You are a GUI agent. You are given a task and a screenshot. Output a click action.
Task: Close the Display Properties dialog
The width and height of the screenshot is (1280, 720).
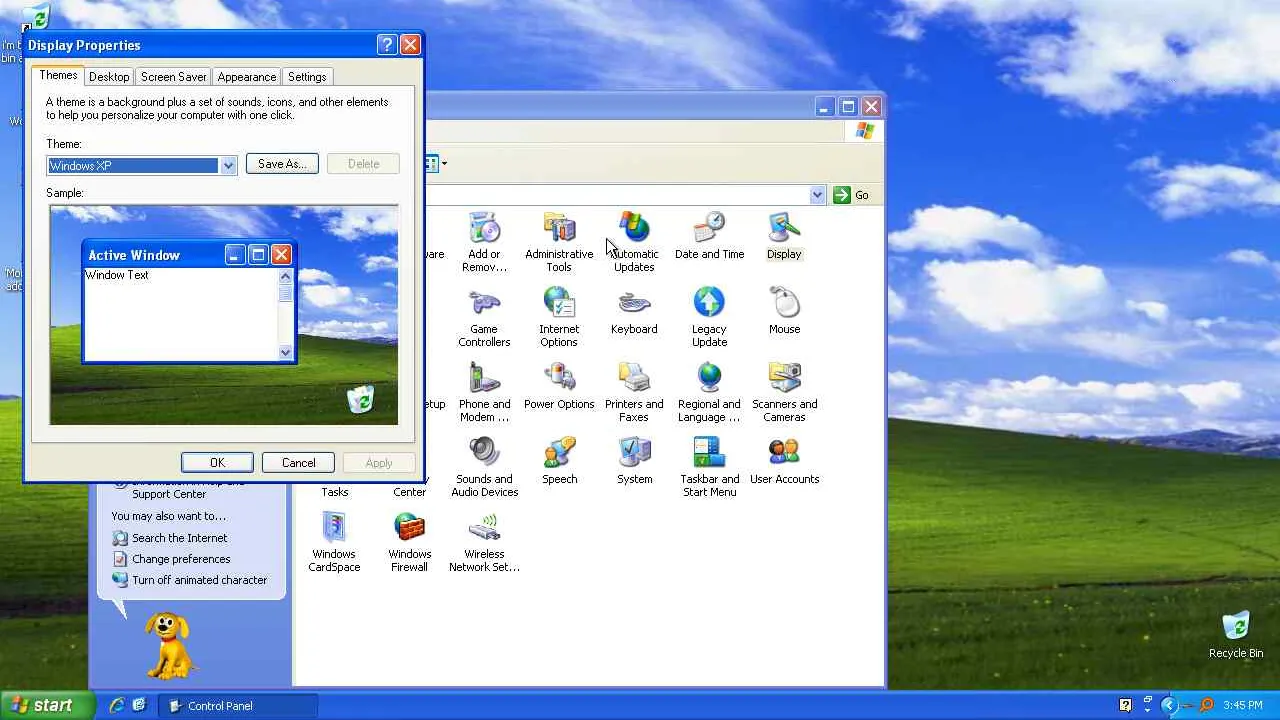click(x=410, y=45)
